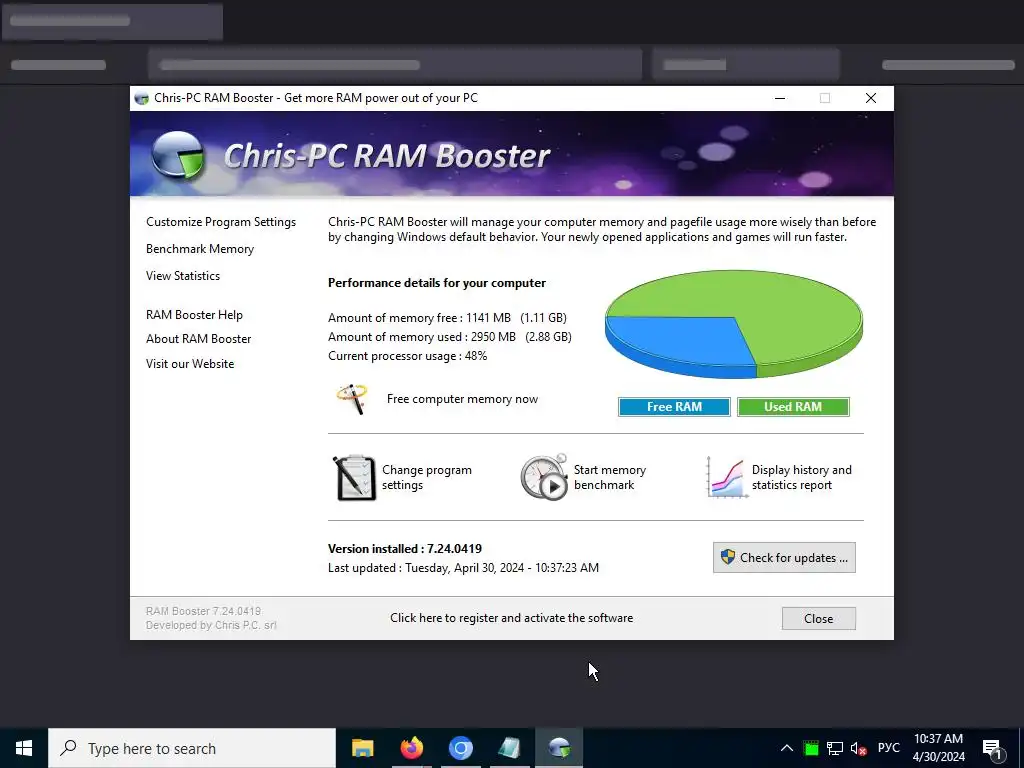Click Start memory benchmark label
The image size is (1024, 768).
[609, 477]
